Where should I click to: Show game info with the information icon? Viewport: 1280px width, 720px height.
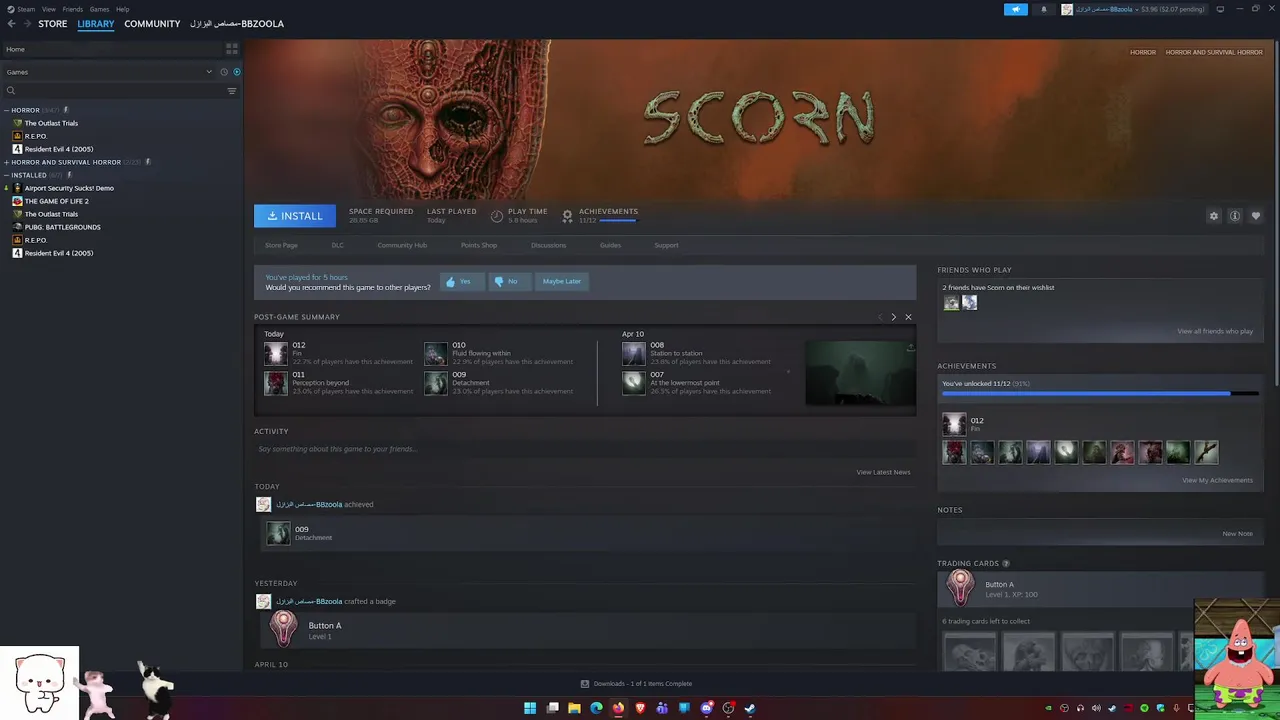1235,216
